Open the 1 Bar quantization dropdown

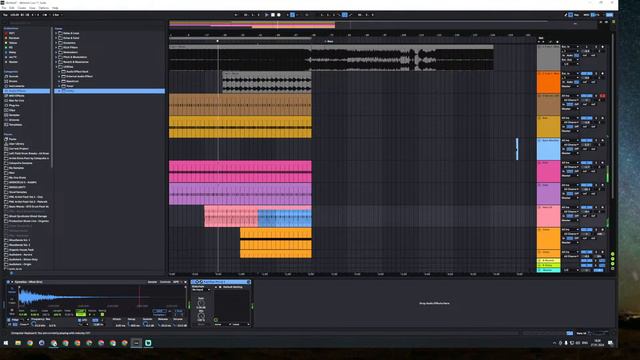[57, 15]
